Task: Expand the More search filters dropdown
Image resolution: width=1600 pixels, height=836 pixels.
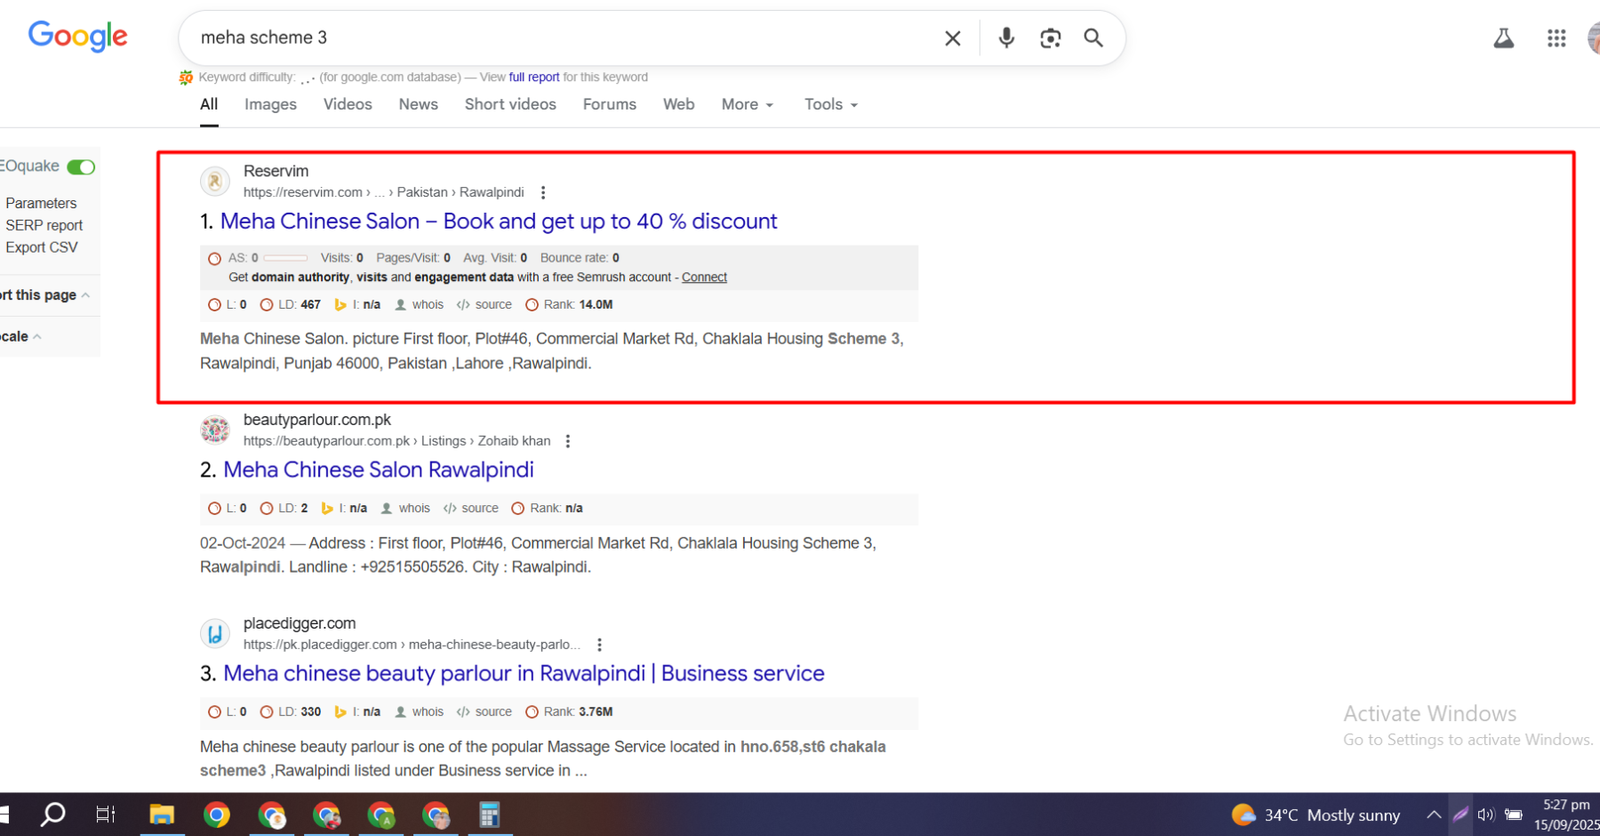Action: click(x=747, y=104)
